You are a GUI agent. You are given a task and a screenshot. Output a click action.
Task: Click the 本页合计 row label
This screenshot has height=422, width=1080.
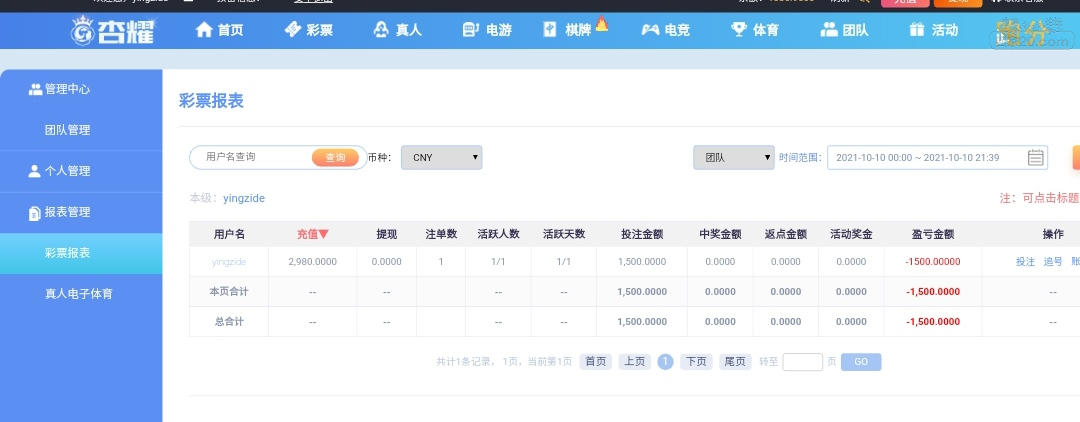[x=229, y=292]
